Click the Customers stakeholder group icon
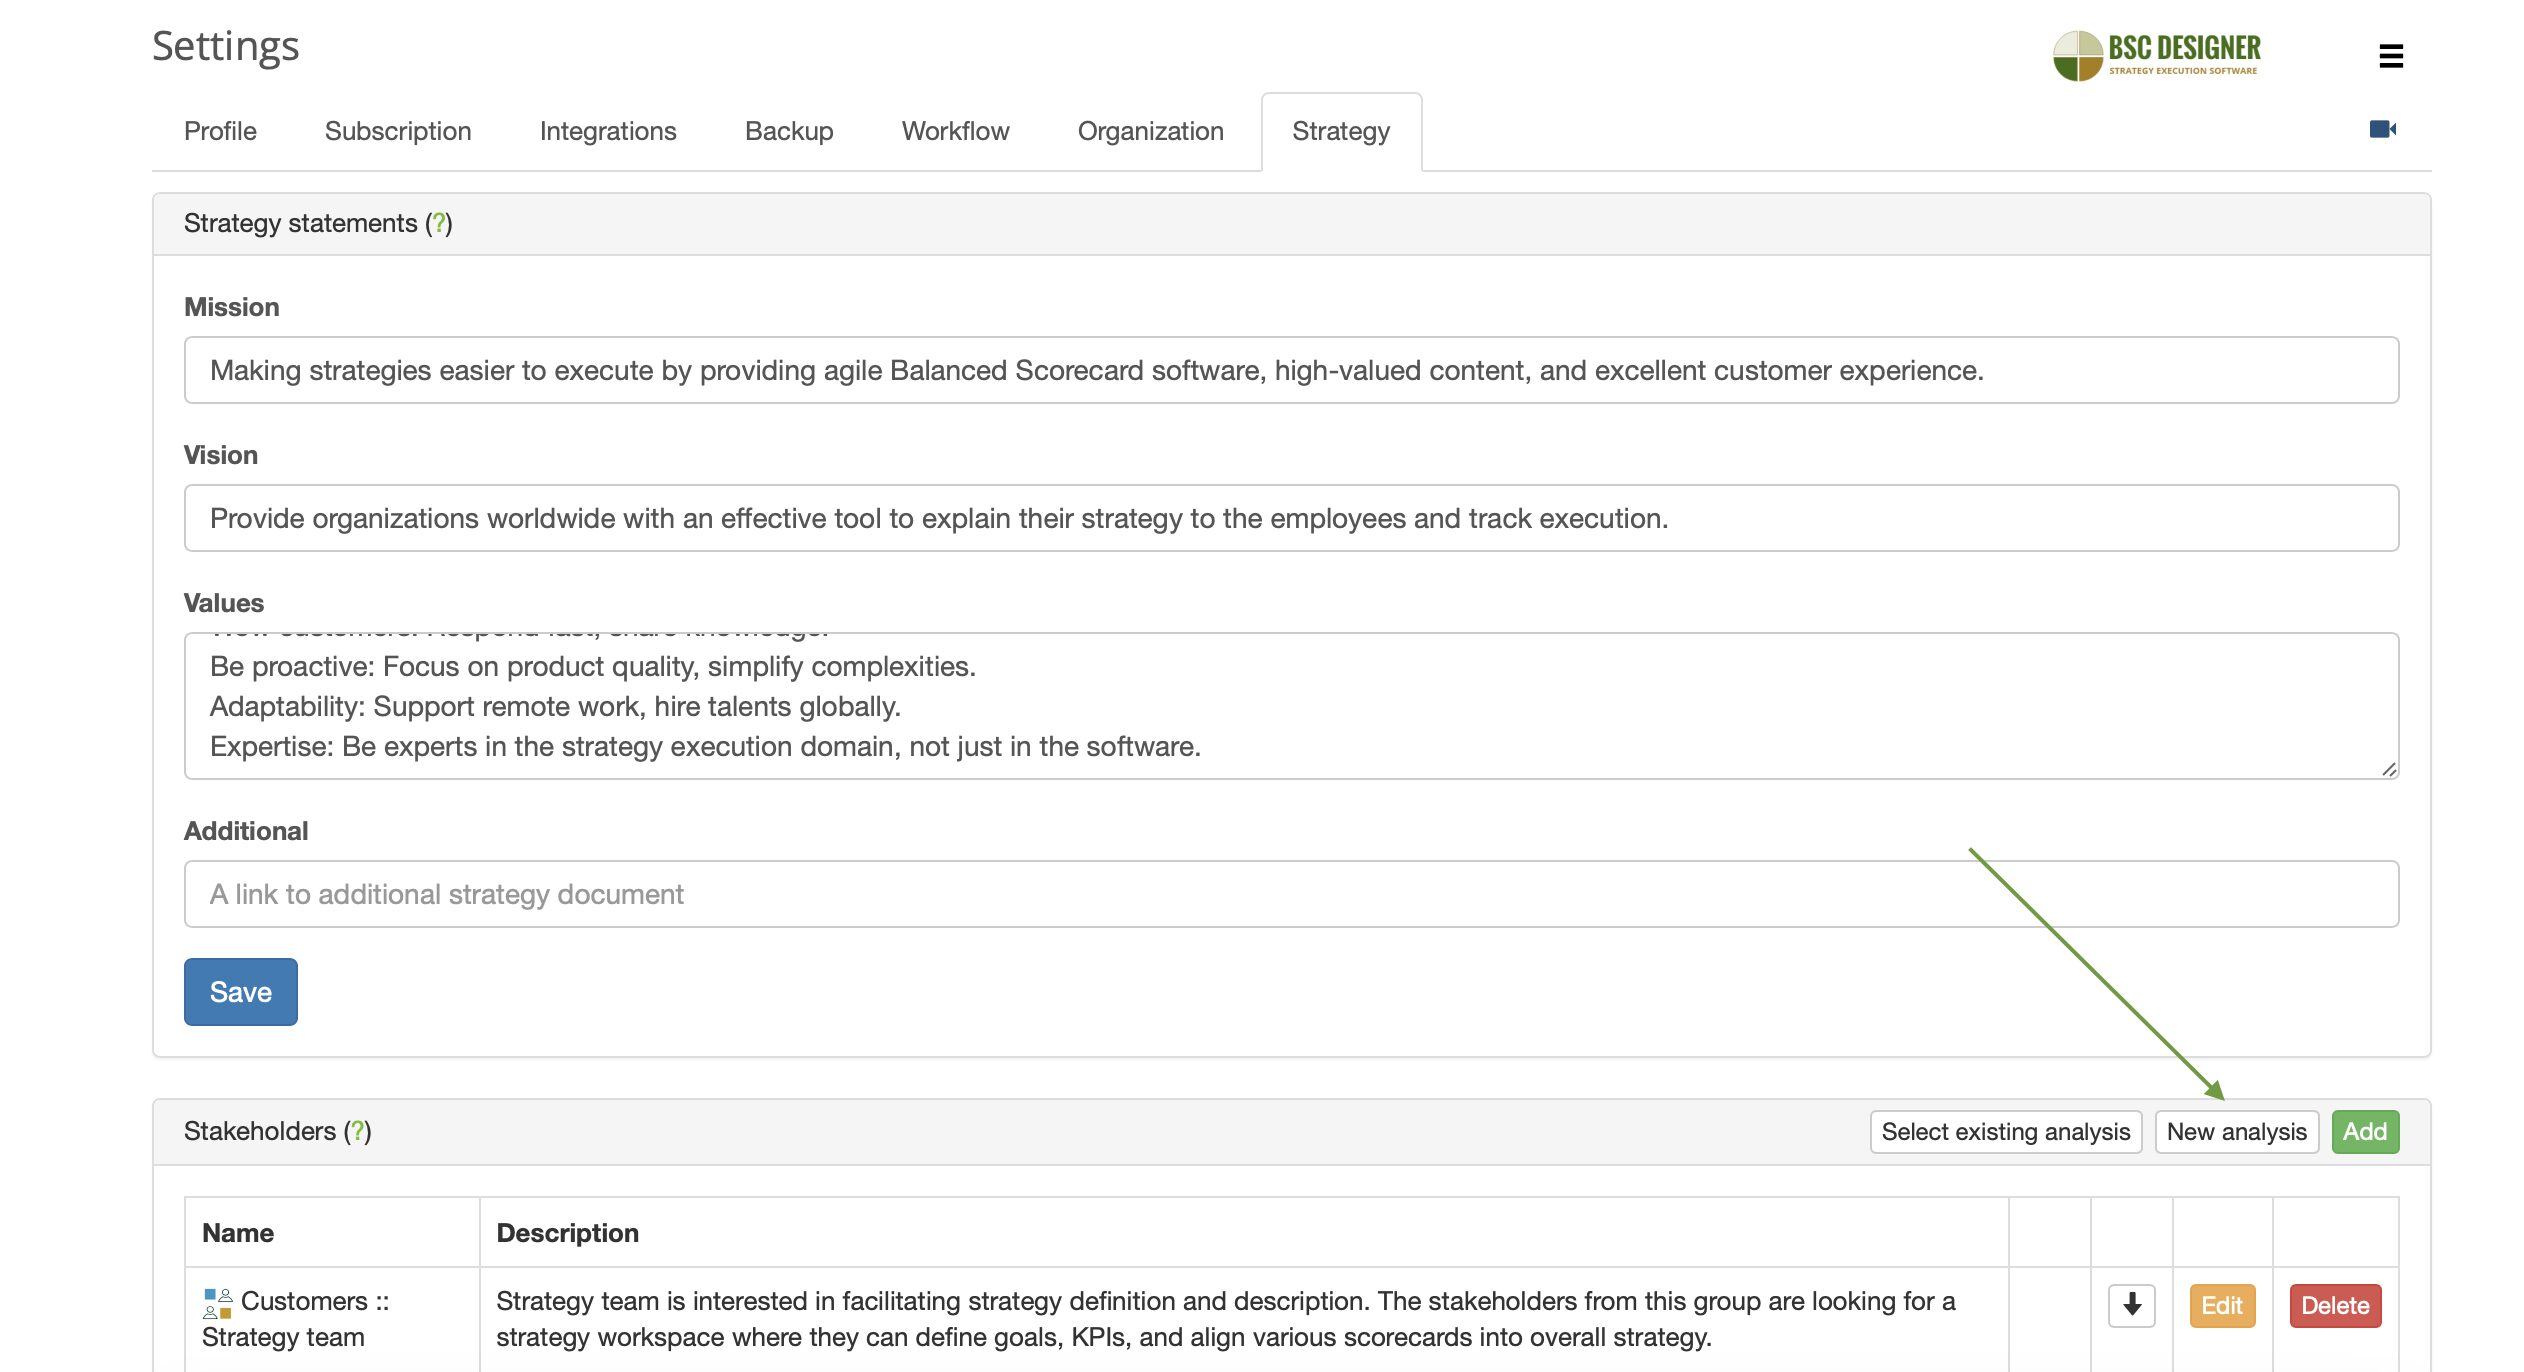This screenshot has height=1372, width=2524. point(217,1303)
